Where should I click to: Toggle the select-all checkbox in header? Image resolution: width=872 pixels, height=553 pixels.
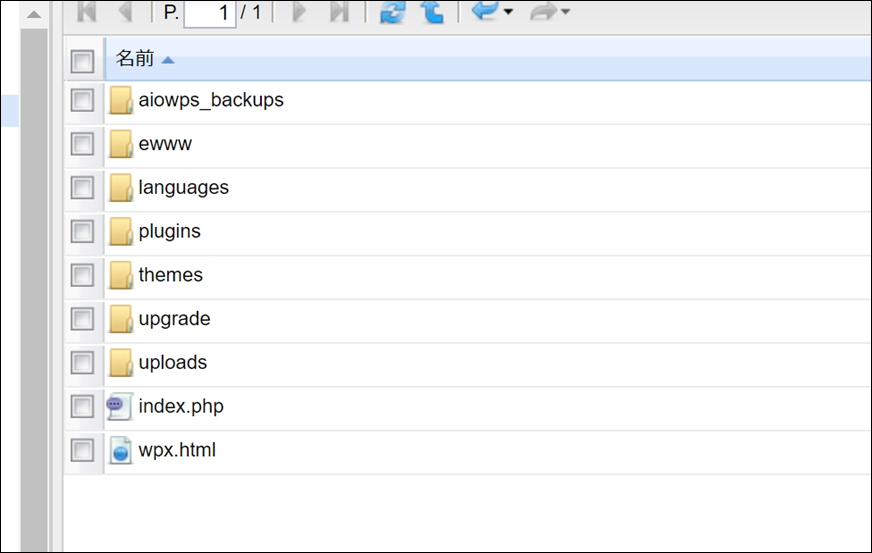[x=82, y=61]
